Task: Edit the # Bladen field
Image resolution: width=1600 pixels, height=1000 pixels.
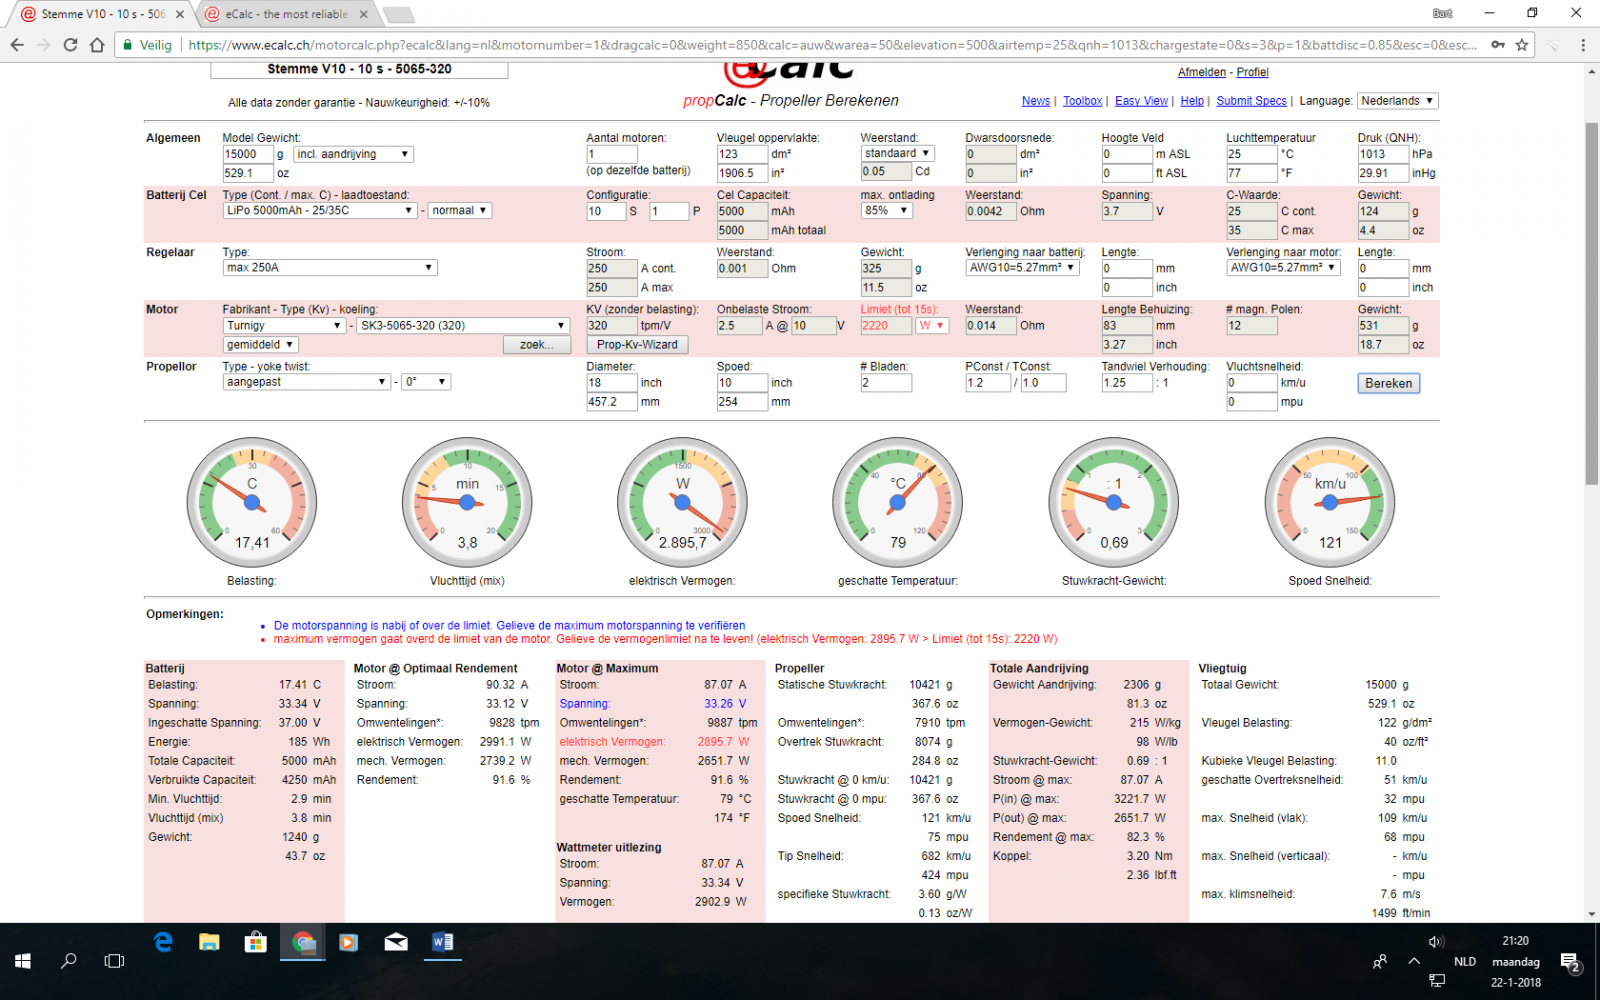Action: [x=886, y=383]
